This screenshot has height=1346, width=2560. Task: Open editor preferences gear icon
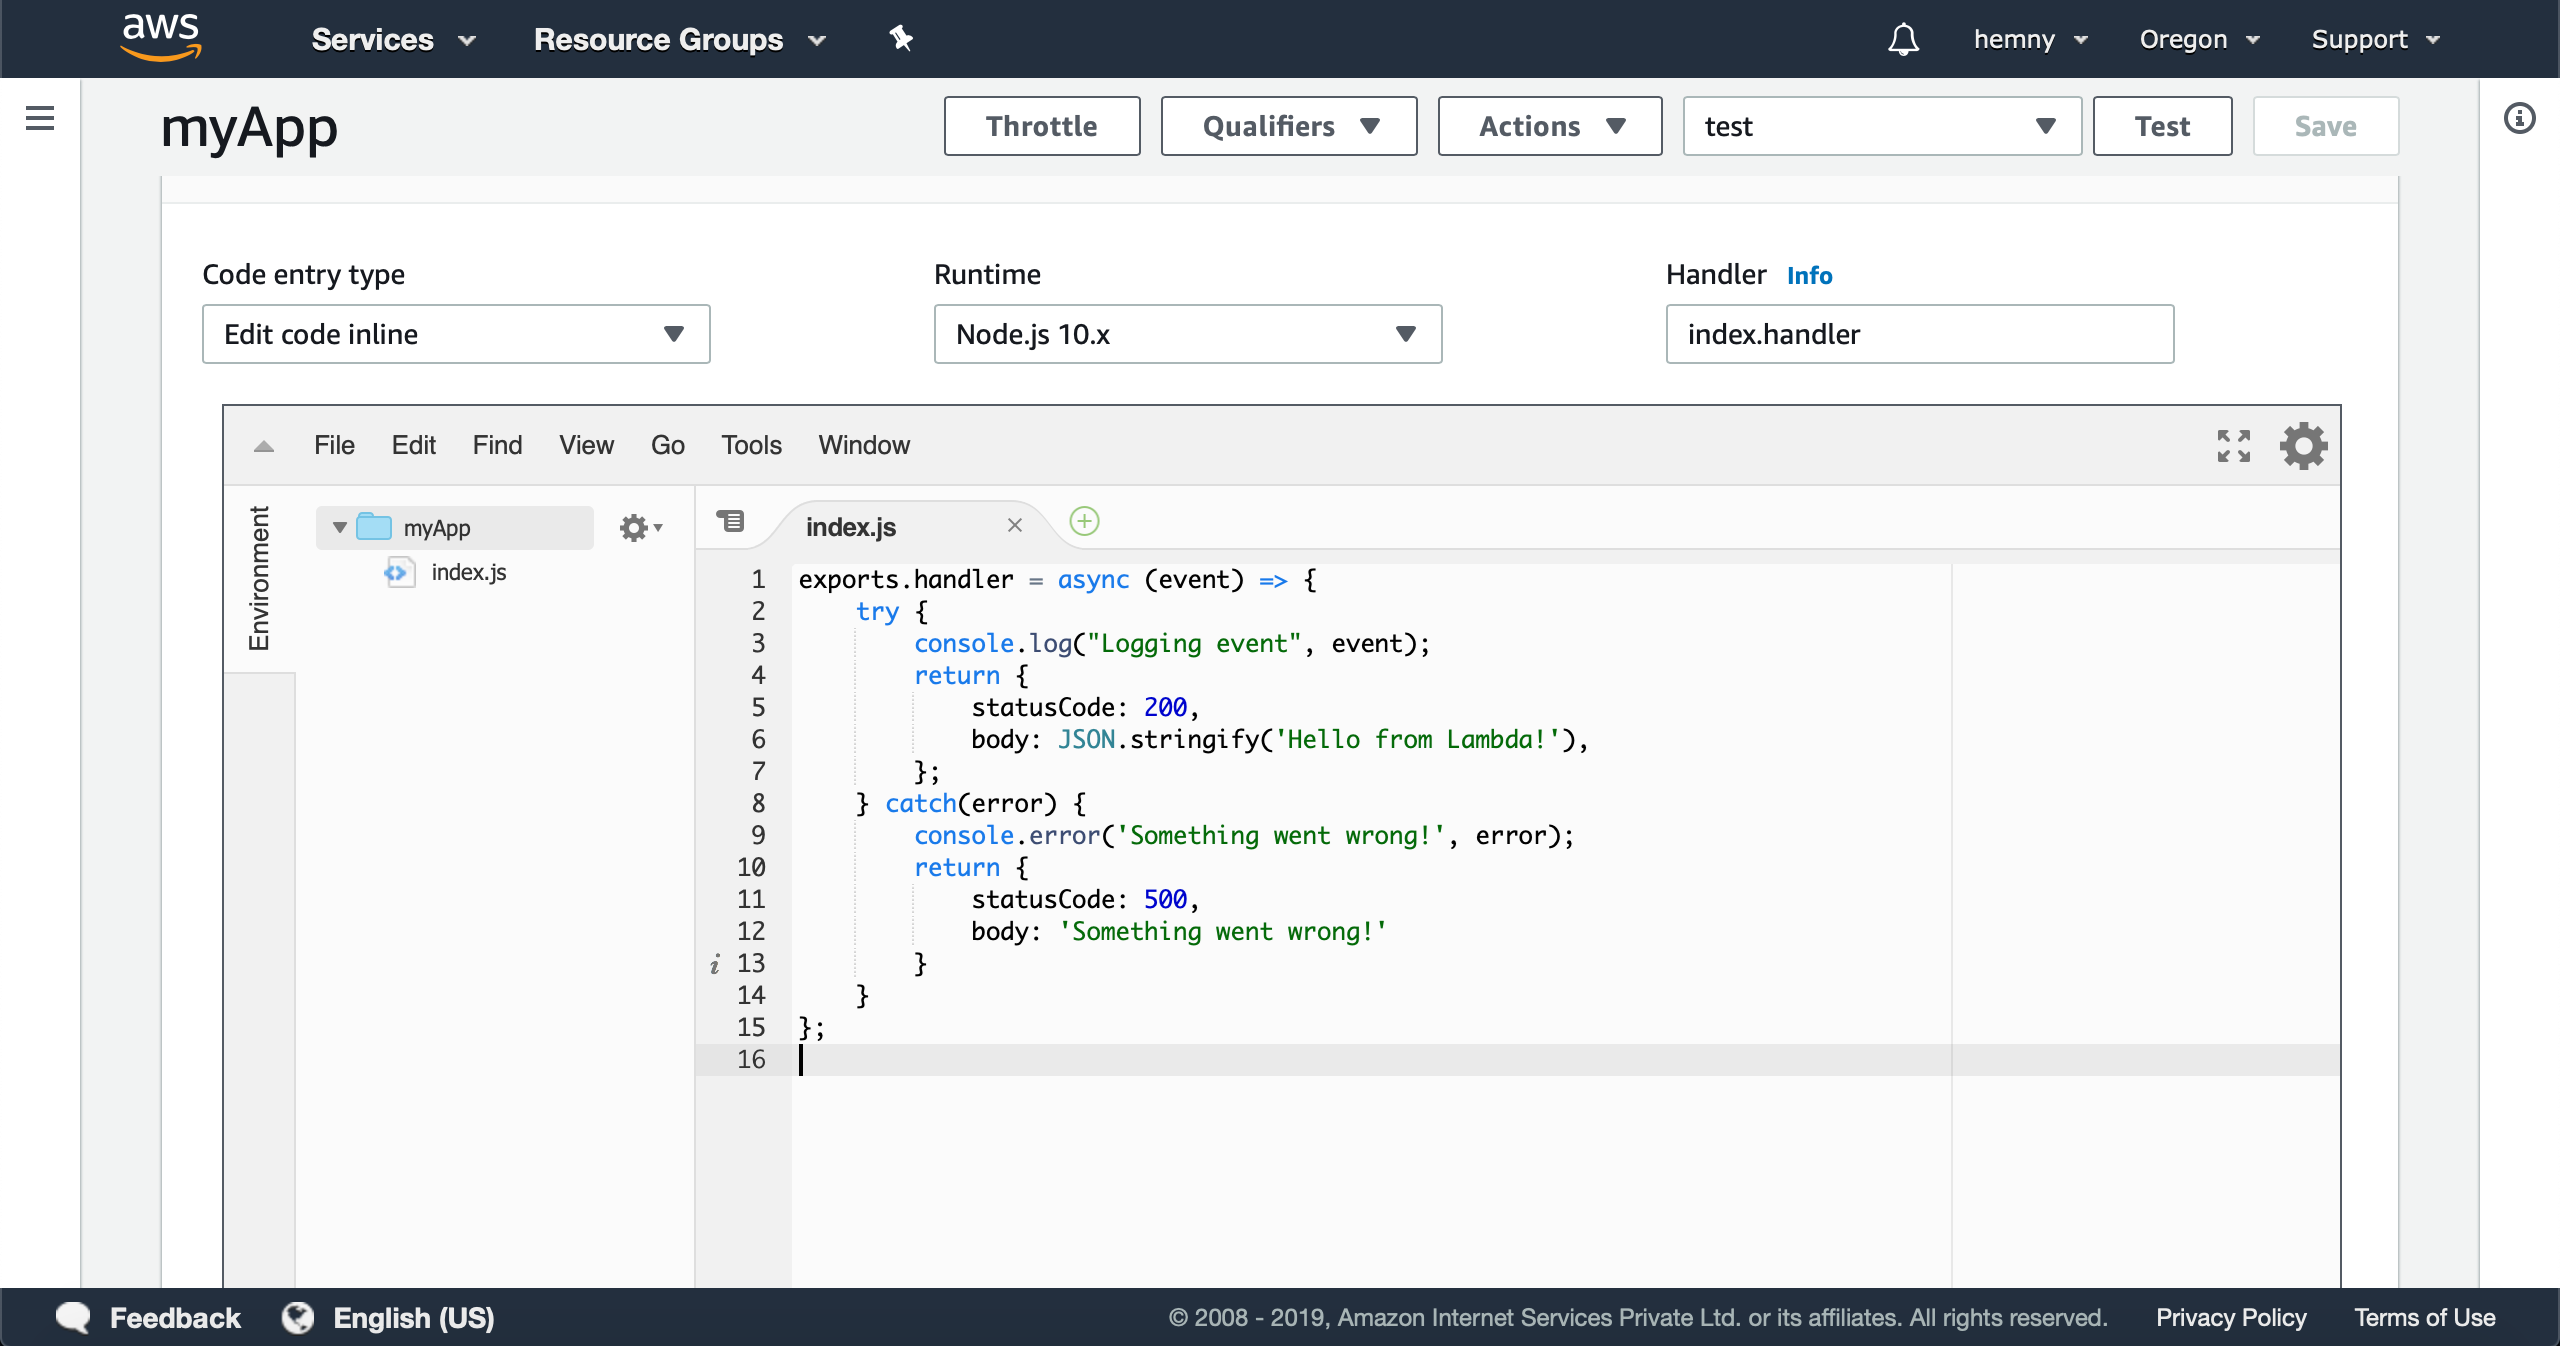(2303, 446)
